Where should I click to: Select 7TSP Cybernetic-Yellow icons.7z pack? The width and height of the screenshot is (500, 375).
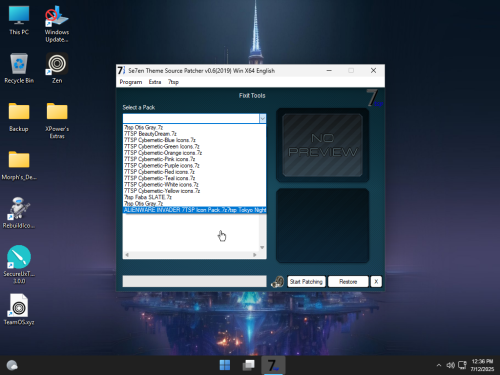(195, 191)
